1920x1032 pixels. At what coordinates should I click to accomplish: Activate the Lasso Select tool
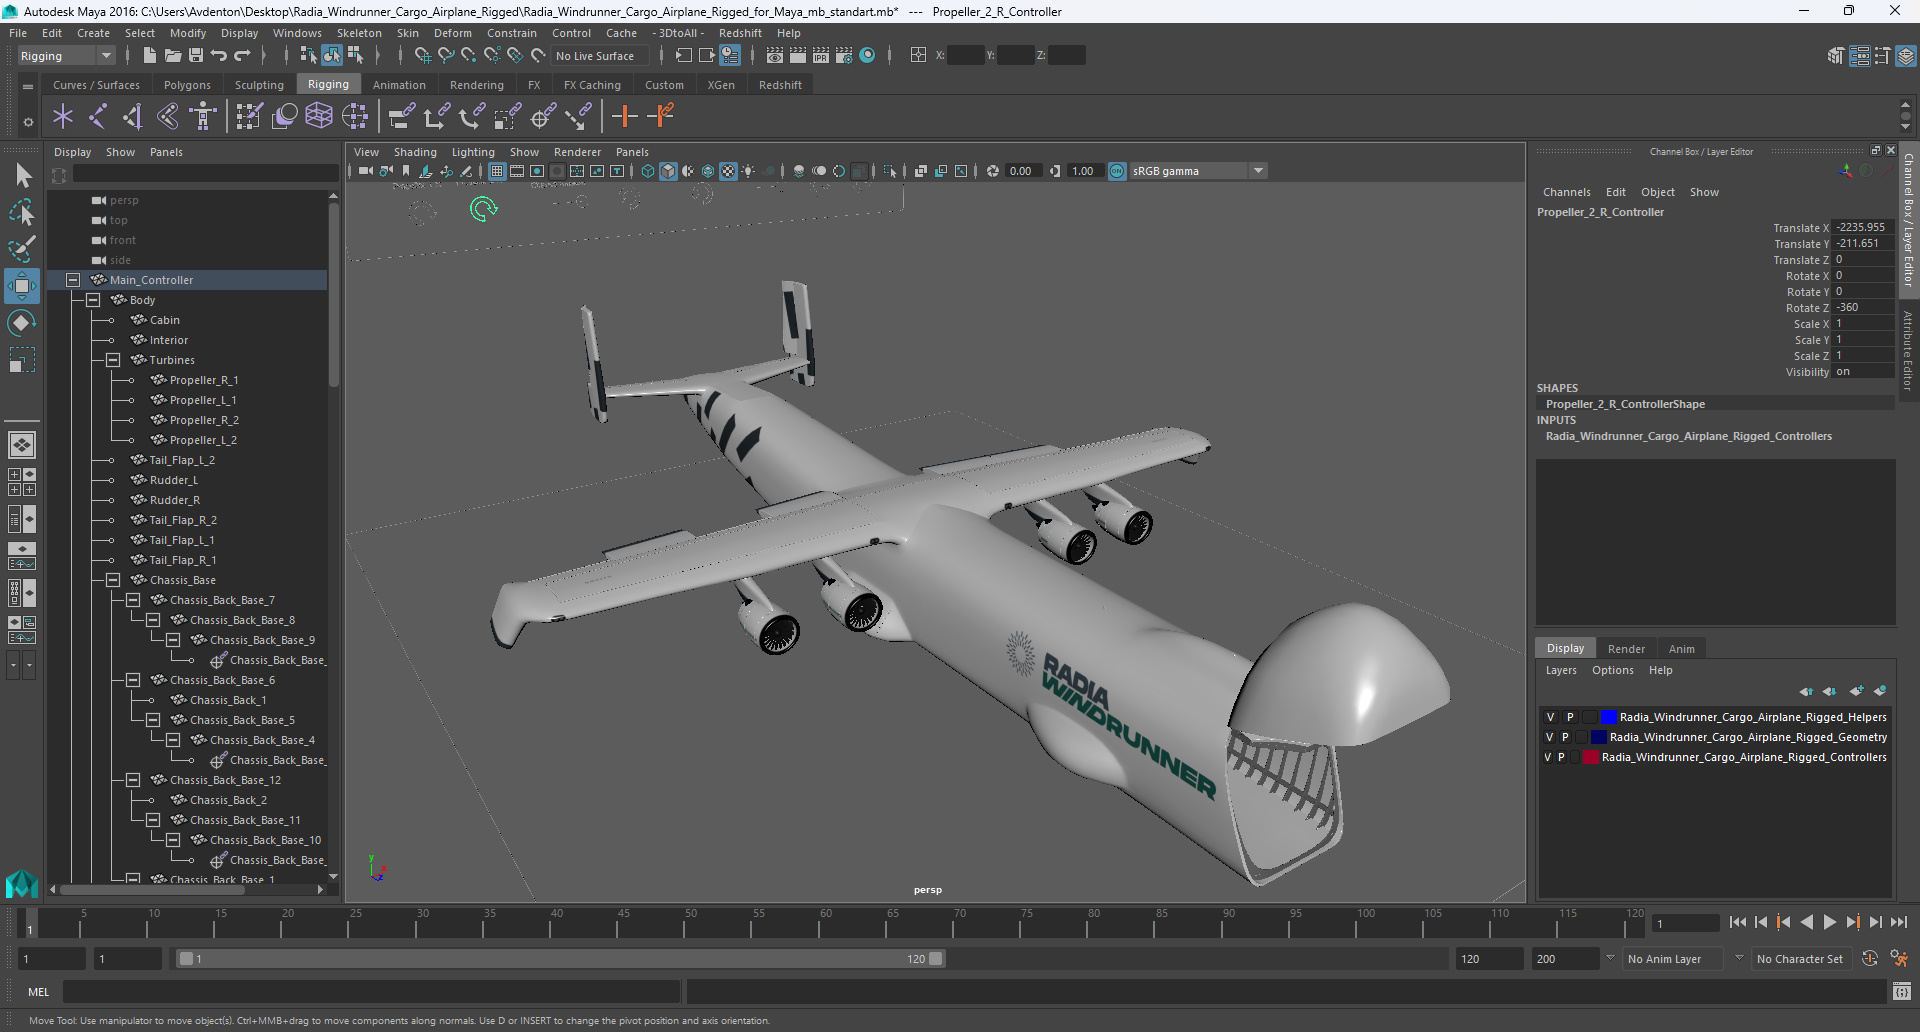pos(22,212)
